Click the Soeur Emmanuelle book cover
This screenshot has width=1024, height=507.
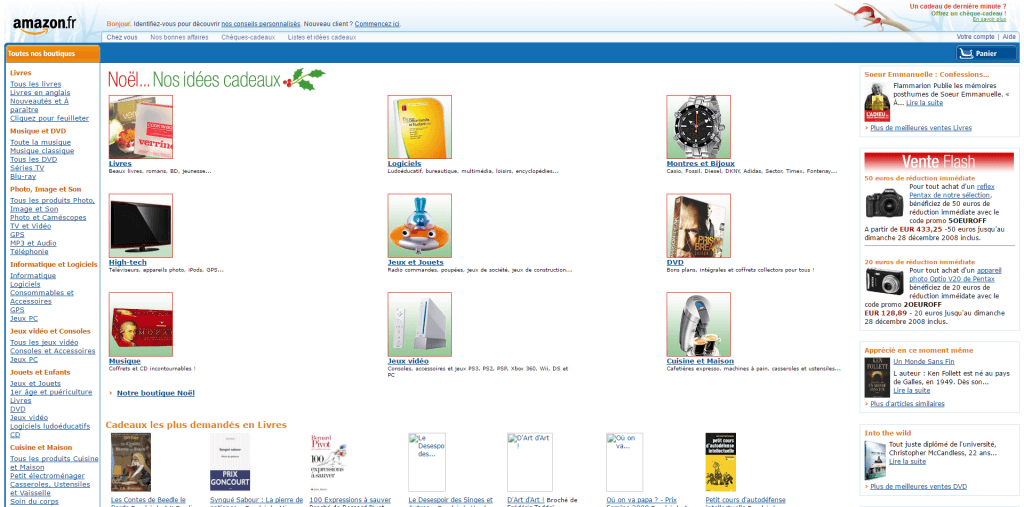(876, 102)
